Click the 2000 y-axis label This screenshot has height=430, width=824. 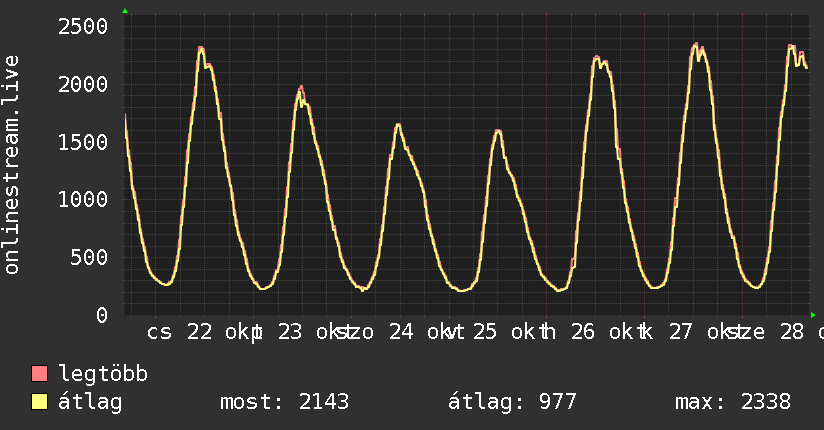83,84
